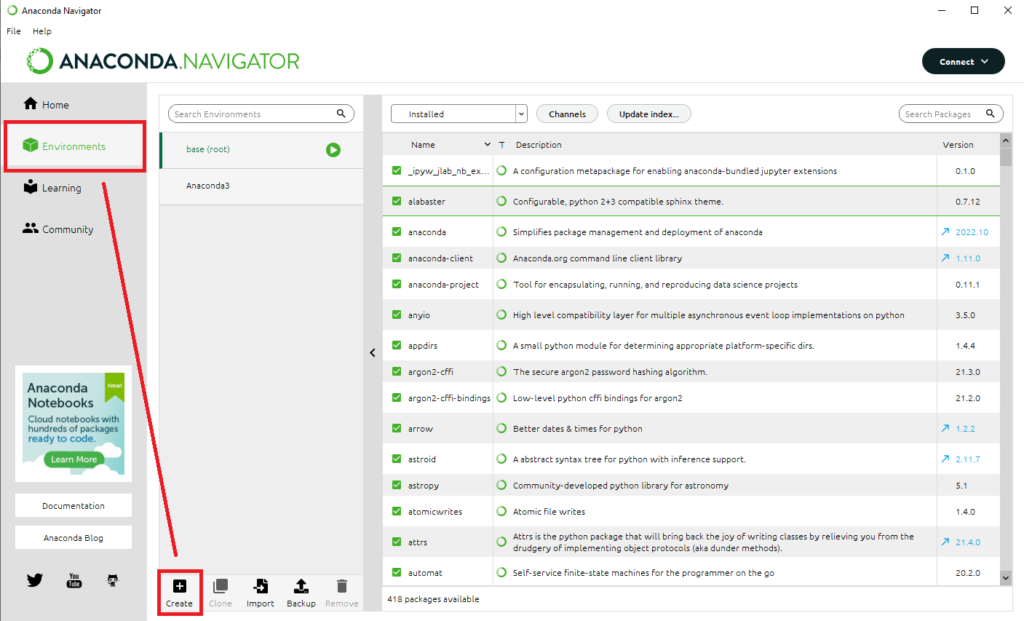Click the upgrade arrow for arrow 1.2.2
Image resolution: width=1024 pixels, height=621 pixels.
tap(945, 428)
